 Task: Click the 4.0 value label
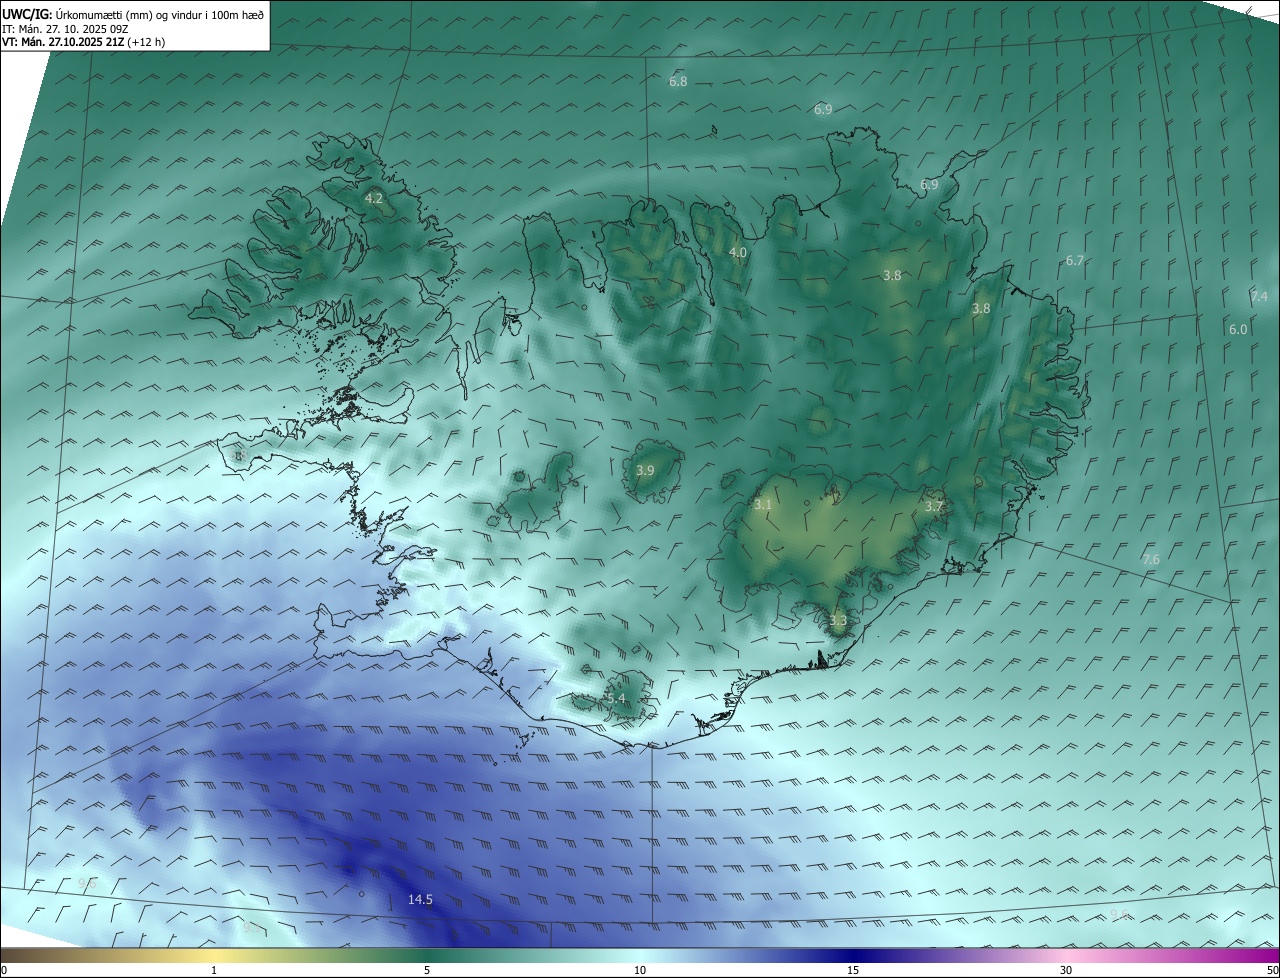pyautogui.click(x=738, y=253)
